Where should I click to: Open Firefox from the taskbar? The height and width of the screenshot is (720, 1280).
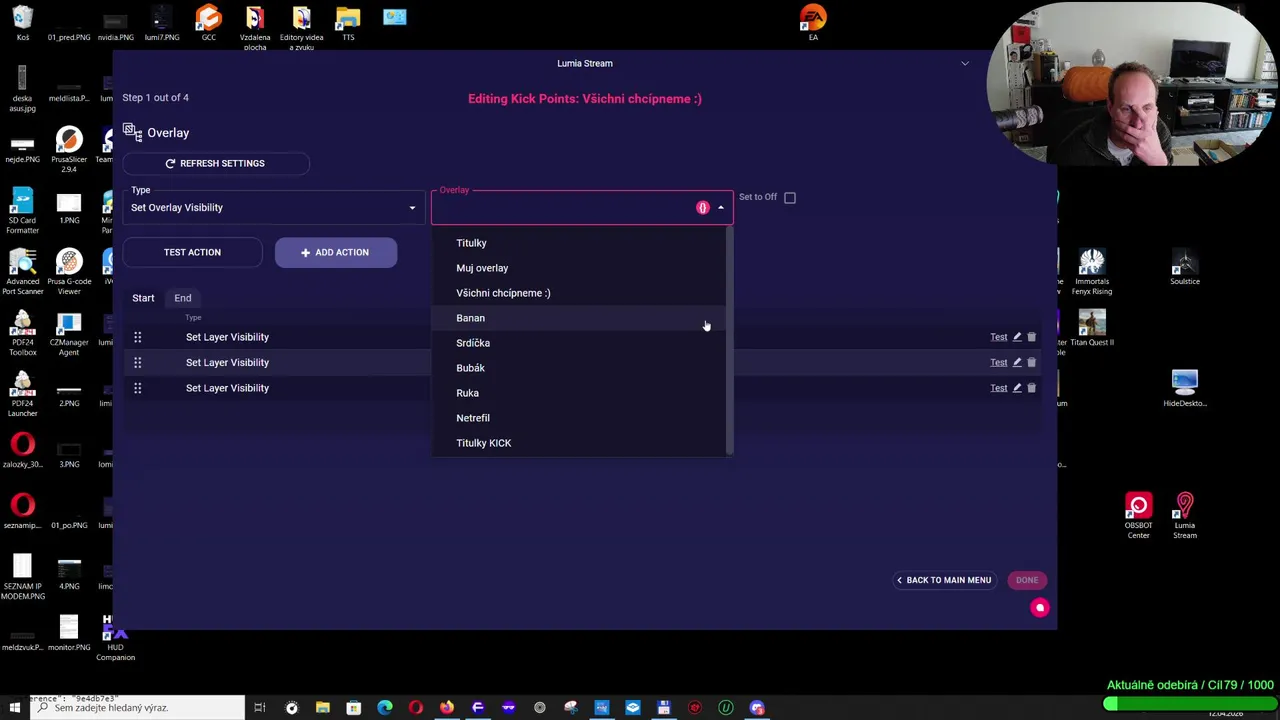[x=447, y=708]
